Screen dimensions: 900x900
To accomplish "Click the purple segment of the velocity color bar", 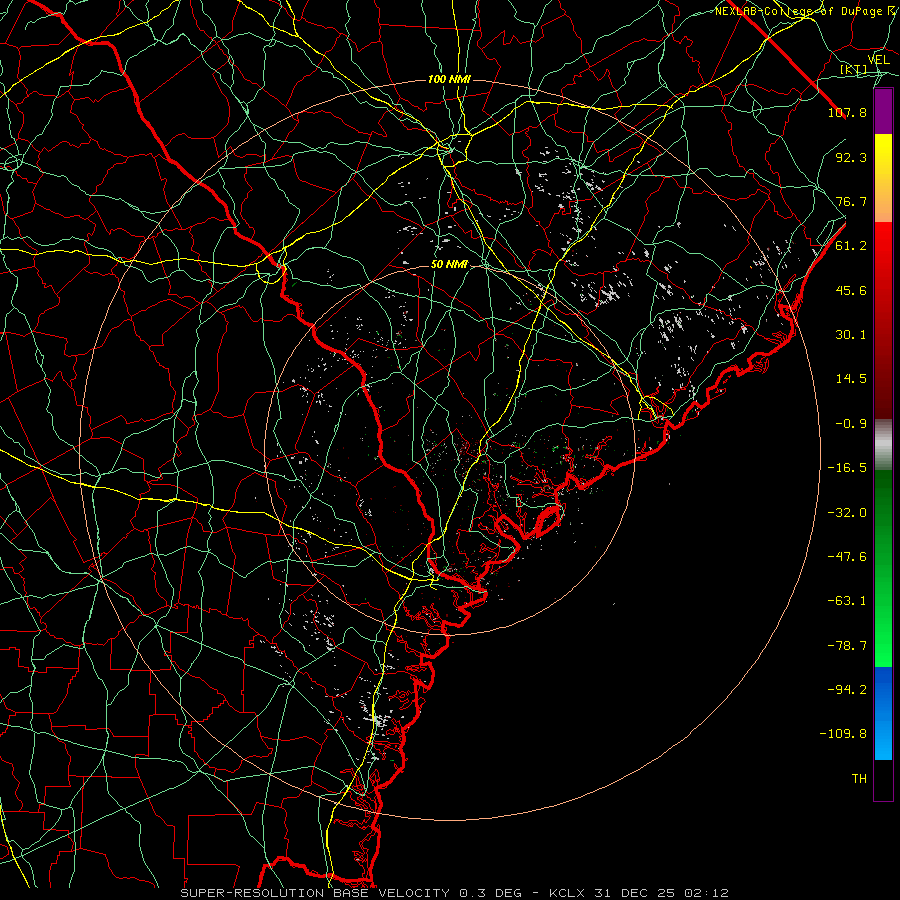I will point(883,111).
